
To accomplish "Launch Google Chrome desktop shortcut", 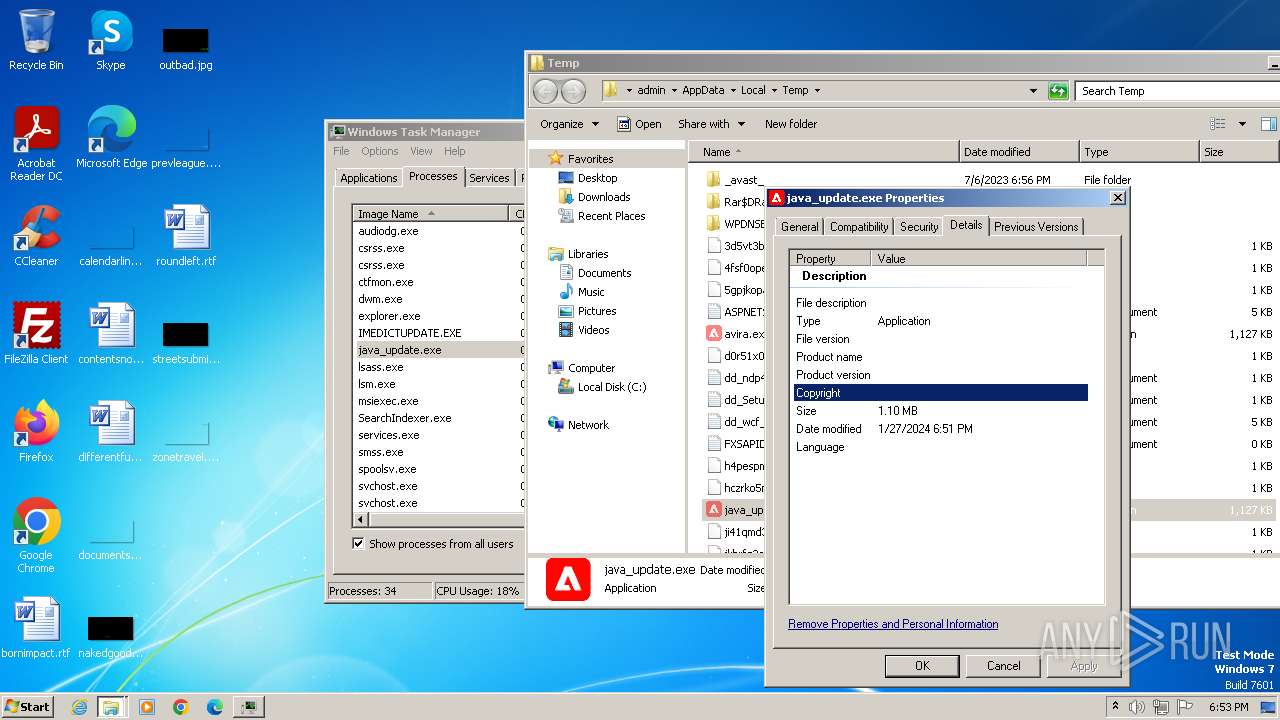I will coord(36,535).
